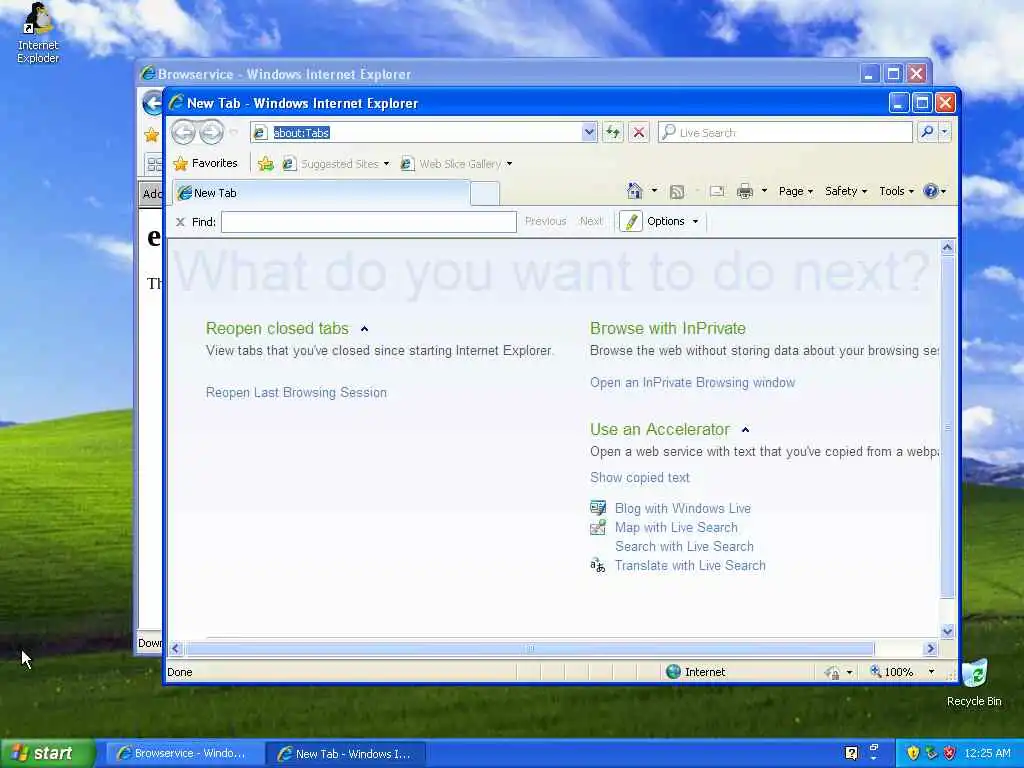Open the Page menu
This screenshot has height=768, width=1024.
795,191
